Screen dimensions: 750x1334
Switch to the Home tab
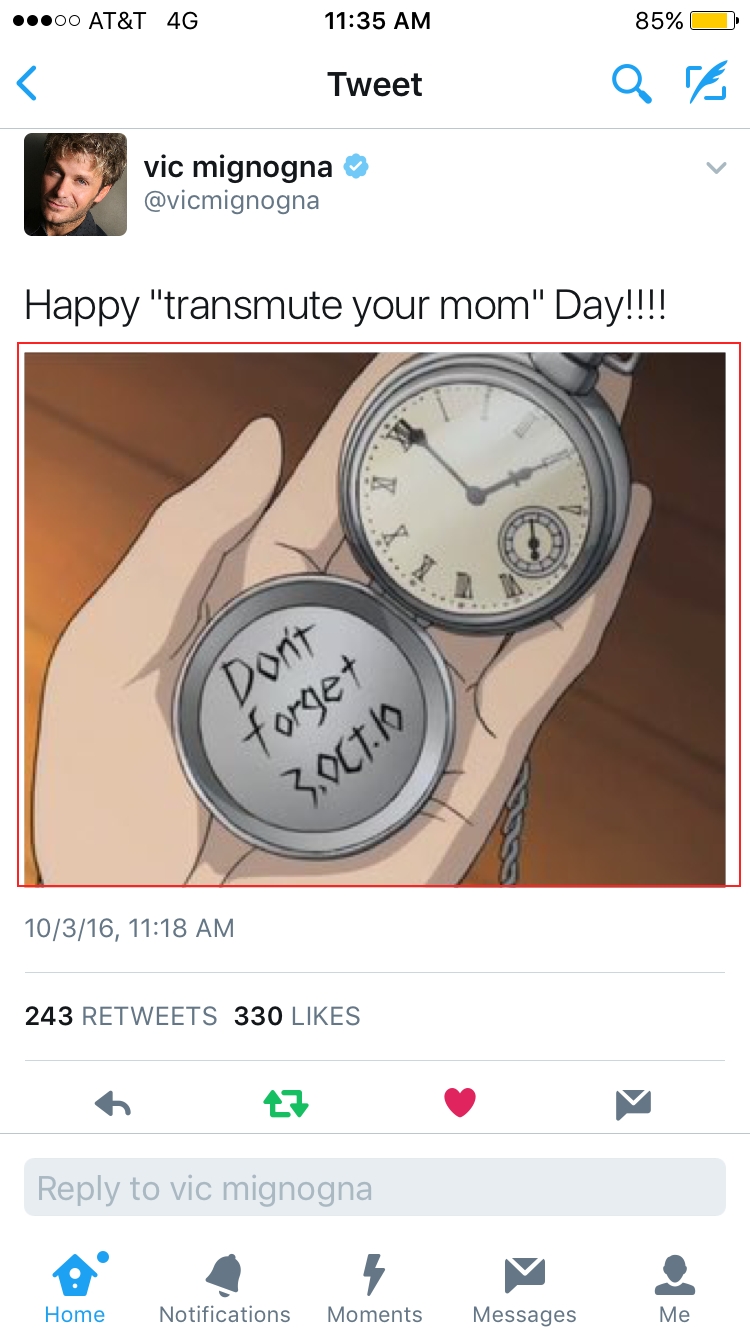[75, 1288]
